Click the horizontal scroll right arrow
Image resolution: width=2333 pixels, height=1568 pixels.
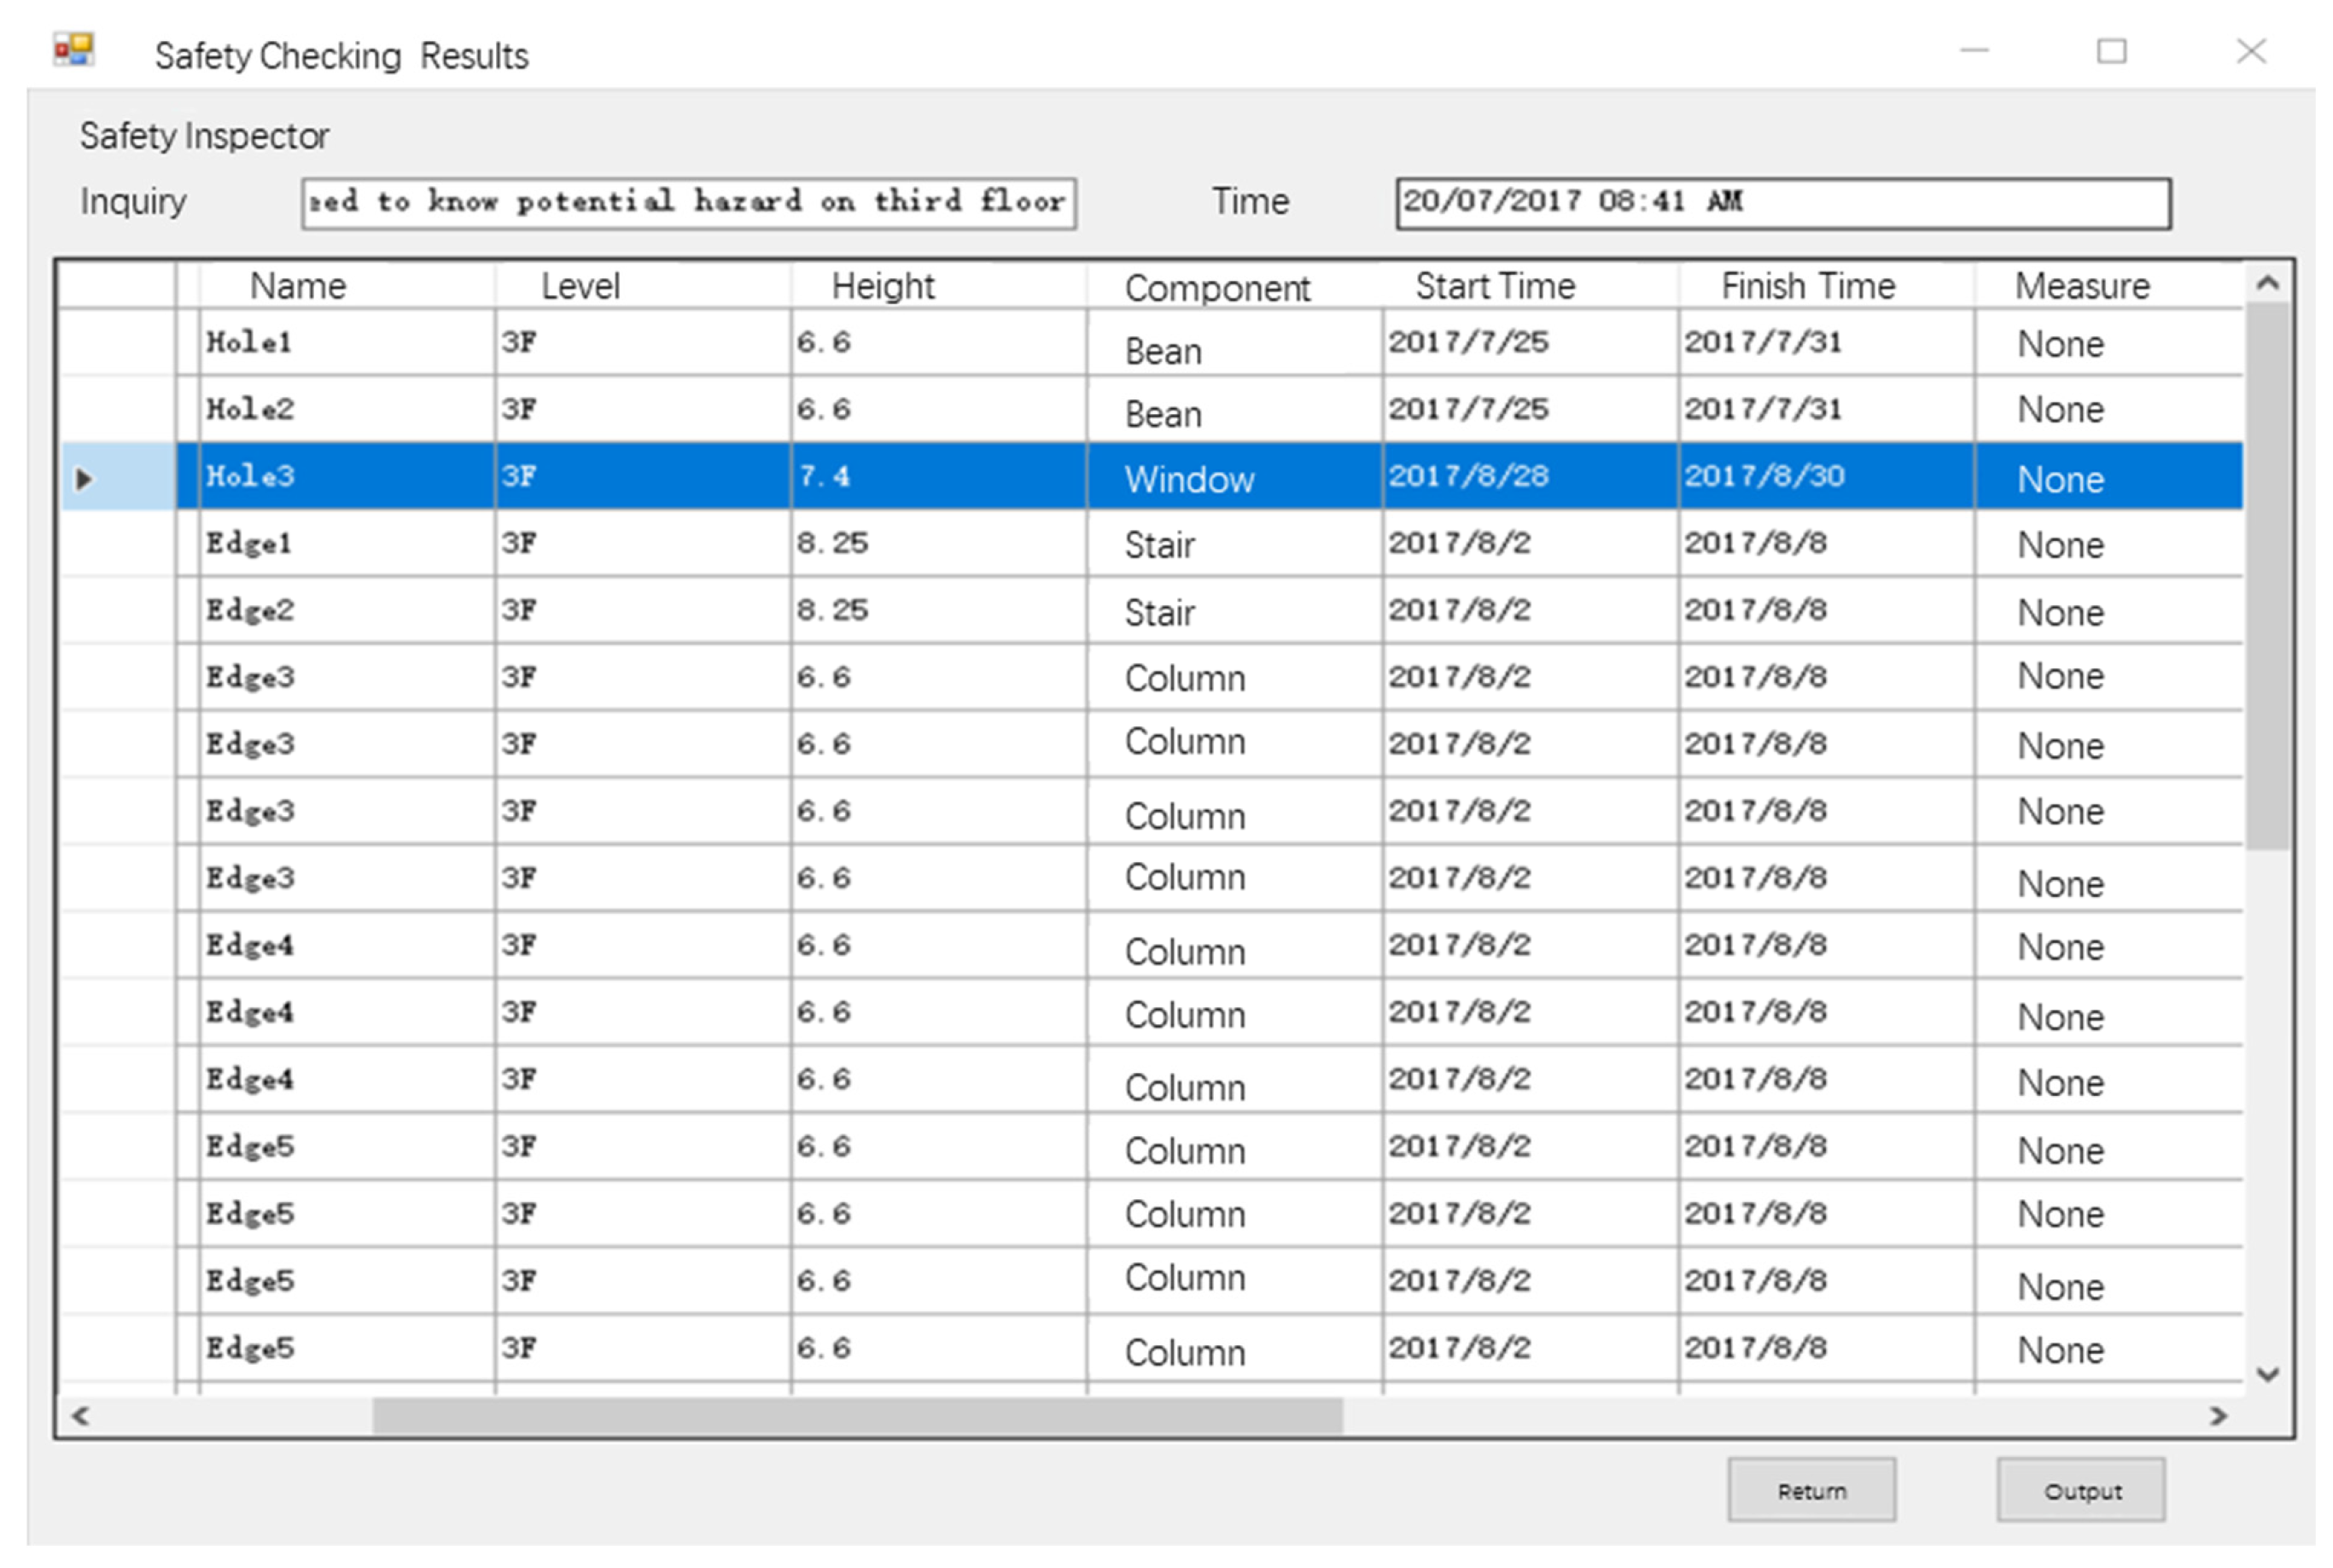[x=2217, y=1416]
